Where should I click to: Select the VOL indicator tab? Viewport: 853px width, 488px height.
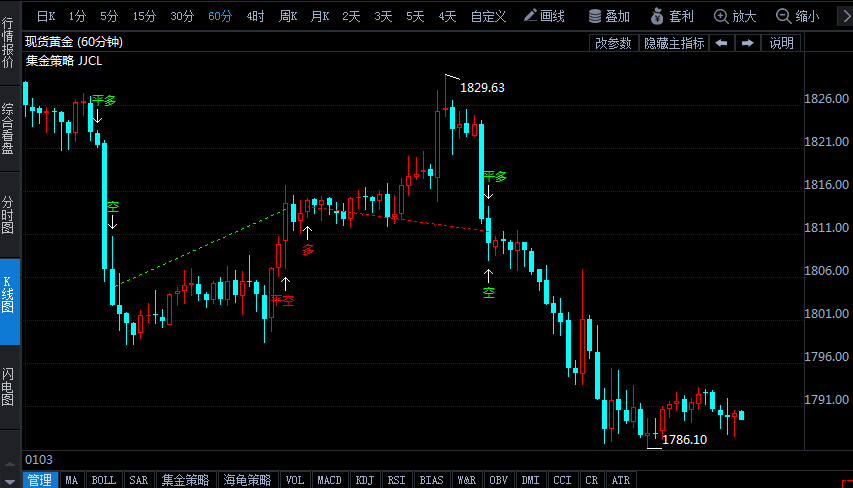[295, 480]
